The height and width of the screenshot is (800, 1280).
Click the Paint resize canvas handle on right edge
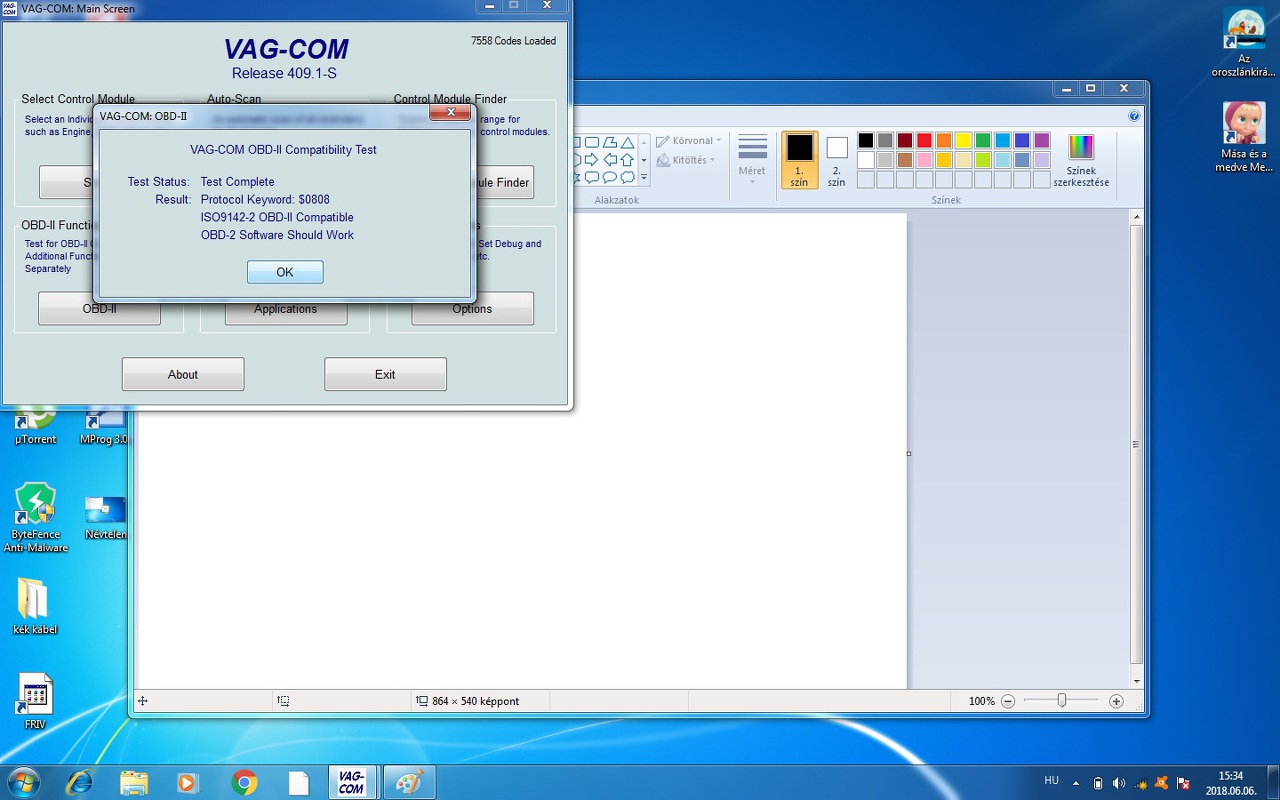tap(908, 453)
